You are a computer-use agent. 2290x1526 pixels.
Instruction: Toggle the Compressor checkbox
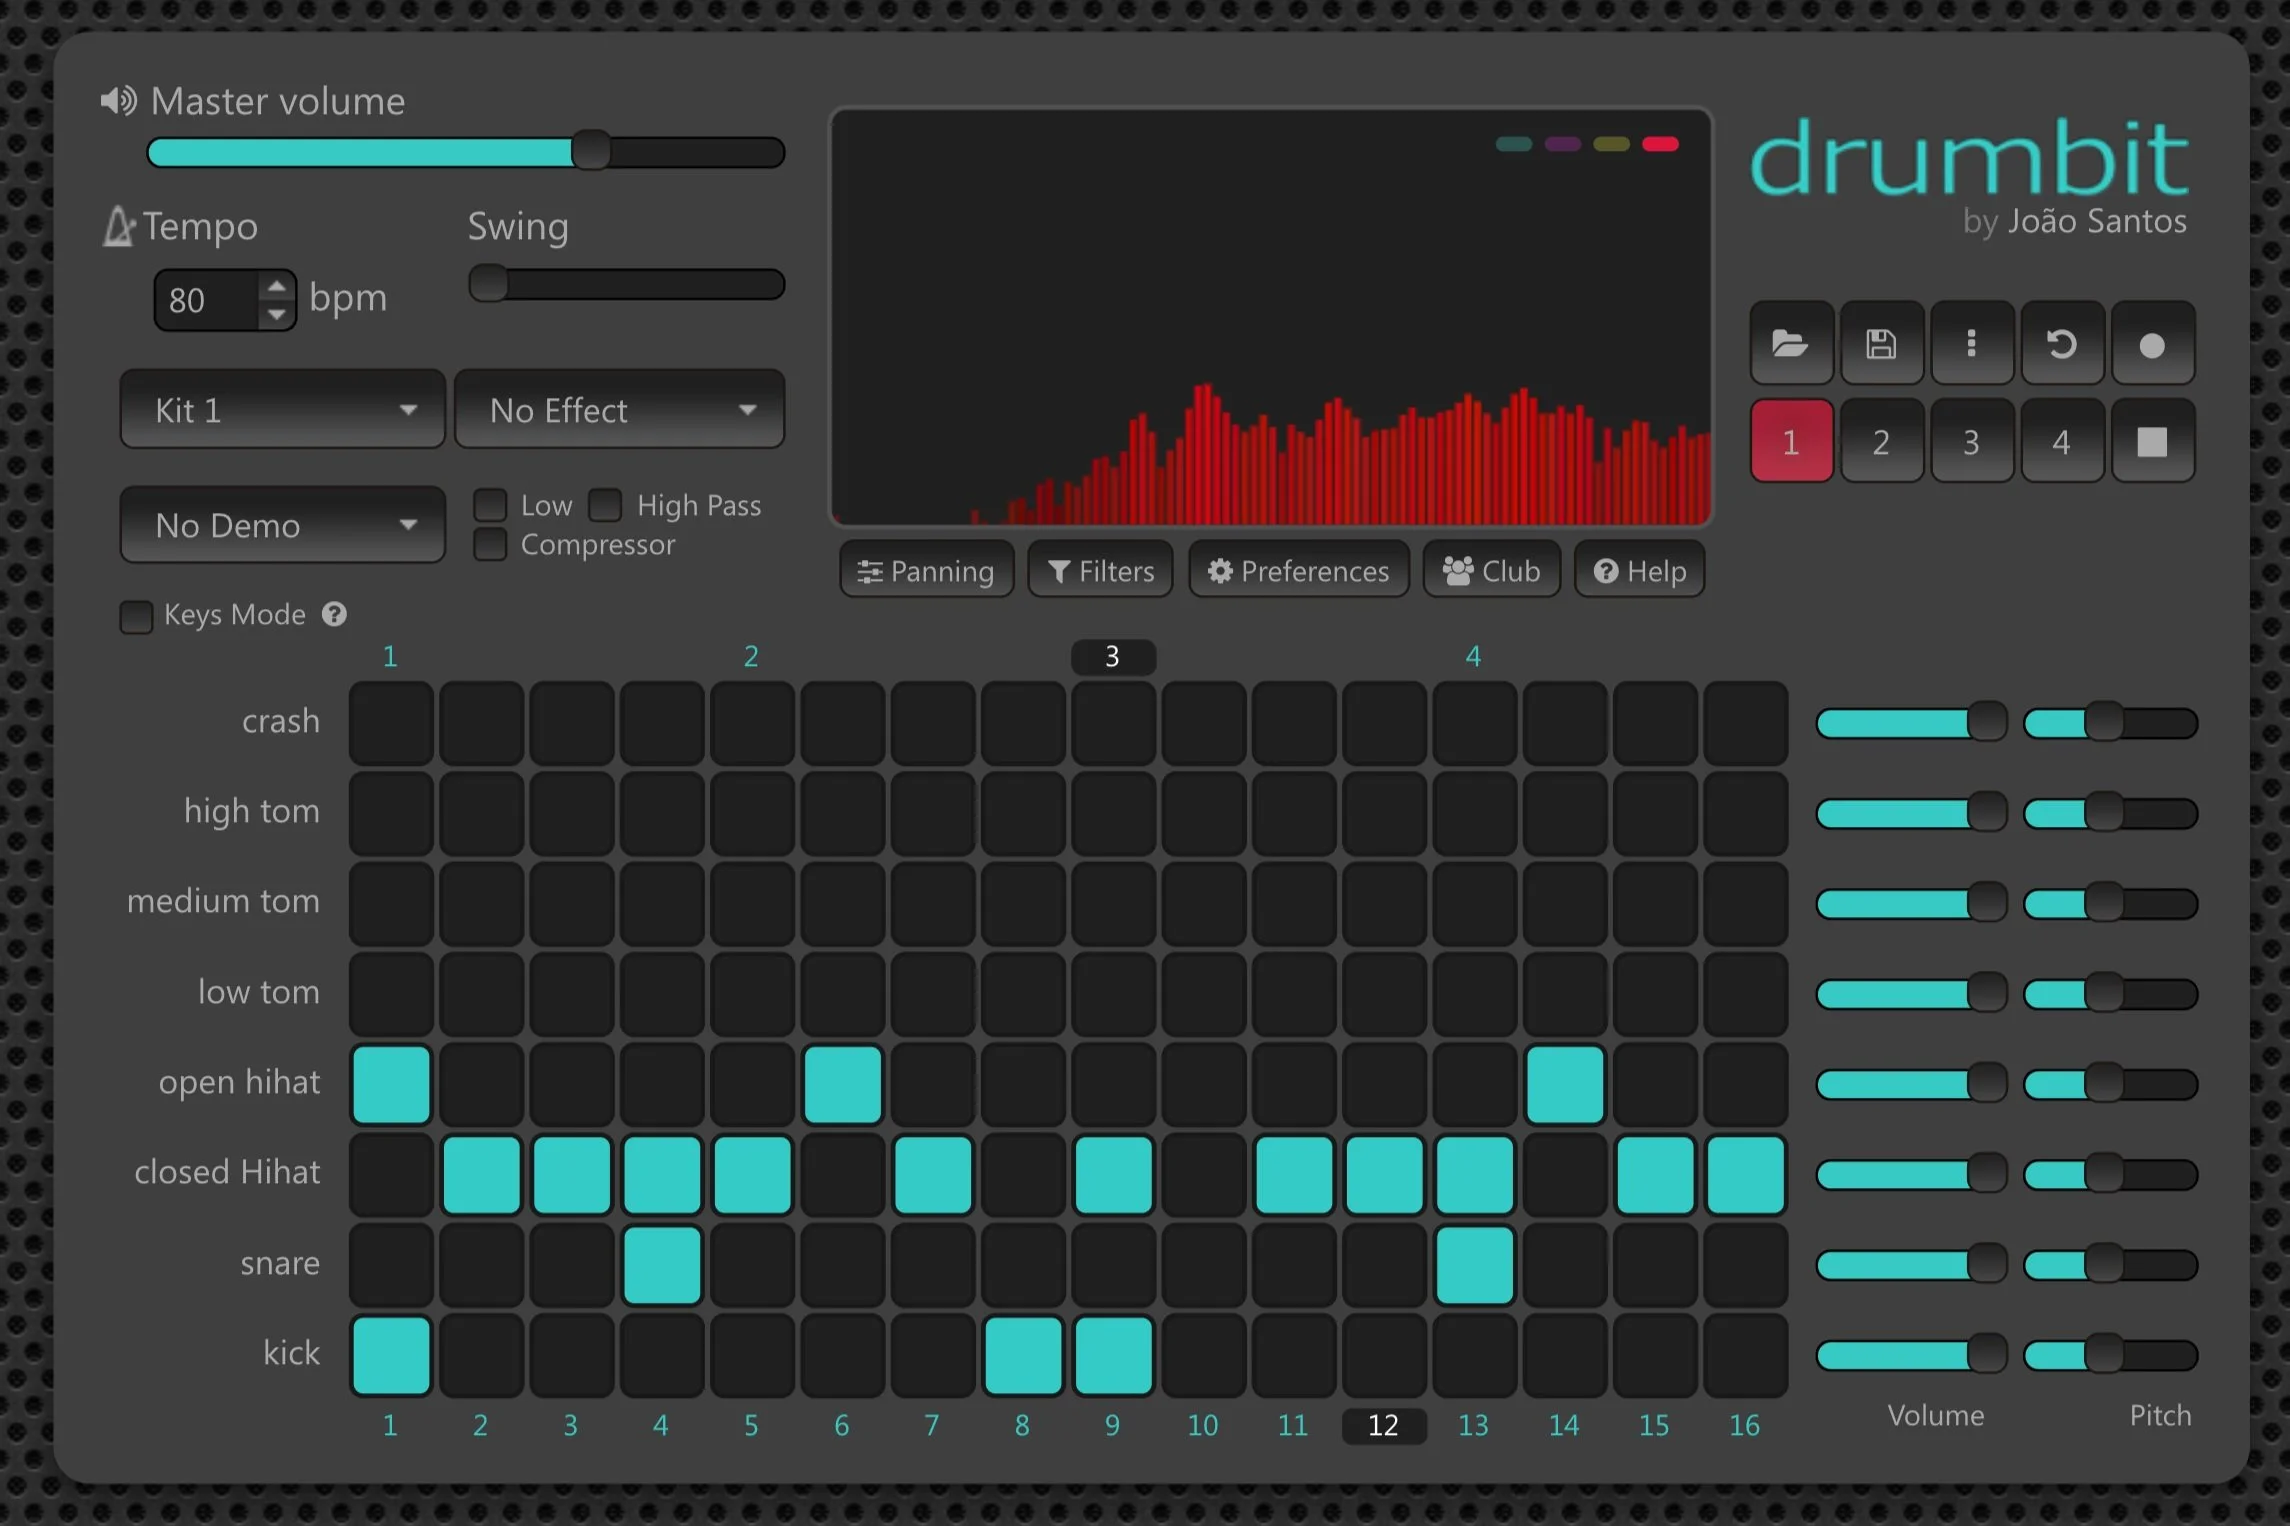pyautogui.click(x=490, y=545)
